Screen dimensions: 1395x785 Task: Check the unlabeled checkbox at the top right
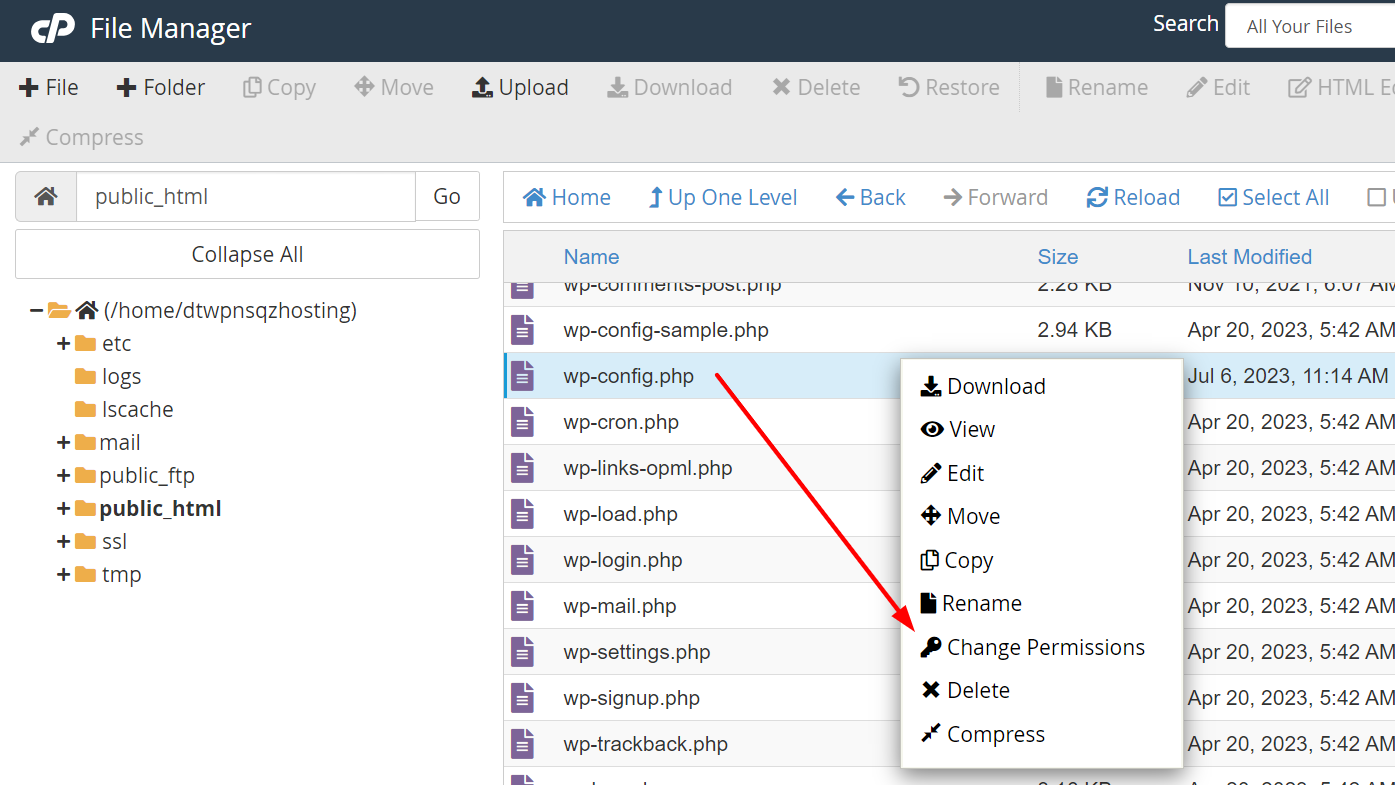coord(1379,197)
